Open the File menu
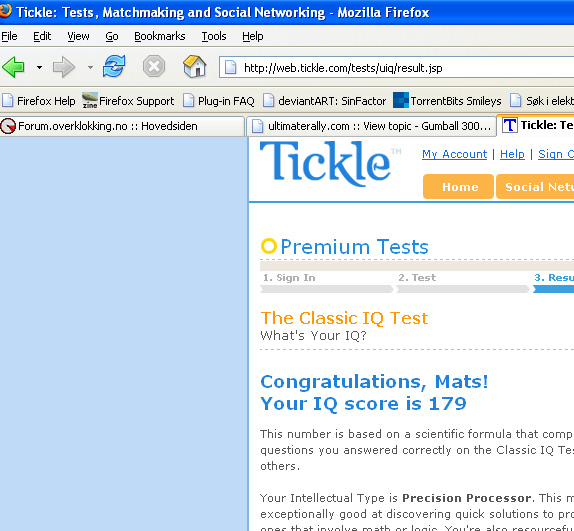Screen dimensions: 574x531 click(9, 36)
